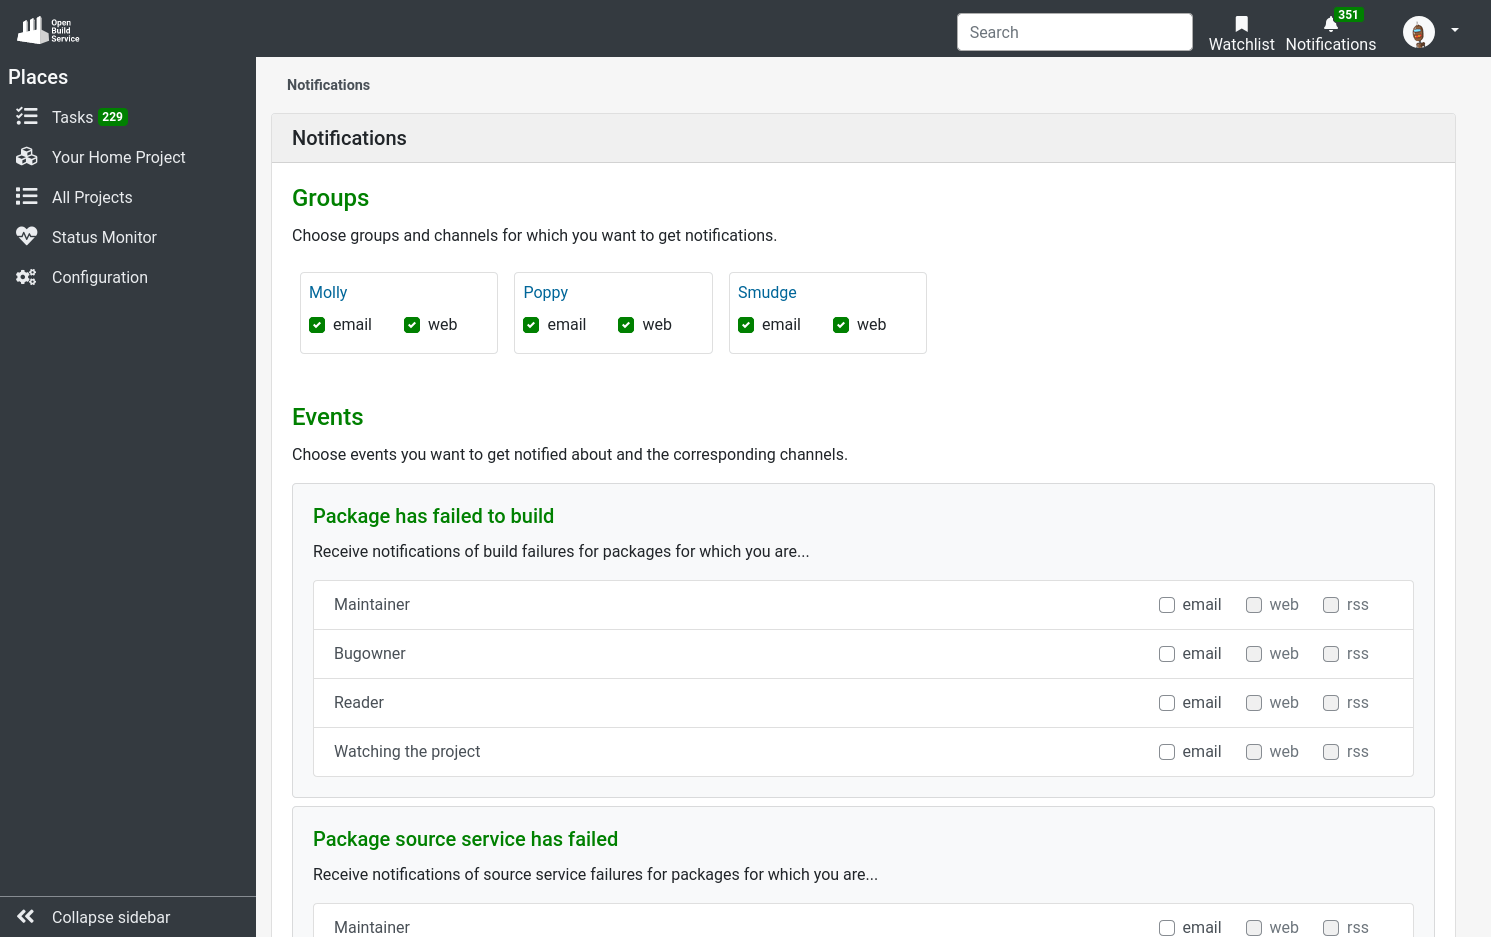Screen dimensions: 1491x937
Task: Select the Tasks checklist icon in sidebar
Action: pos(26,117)
